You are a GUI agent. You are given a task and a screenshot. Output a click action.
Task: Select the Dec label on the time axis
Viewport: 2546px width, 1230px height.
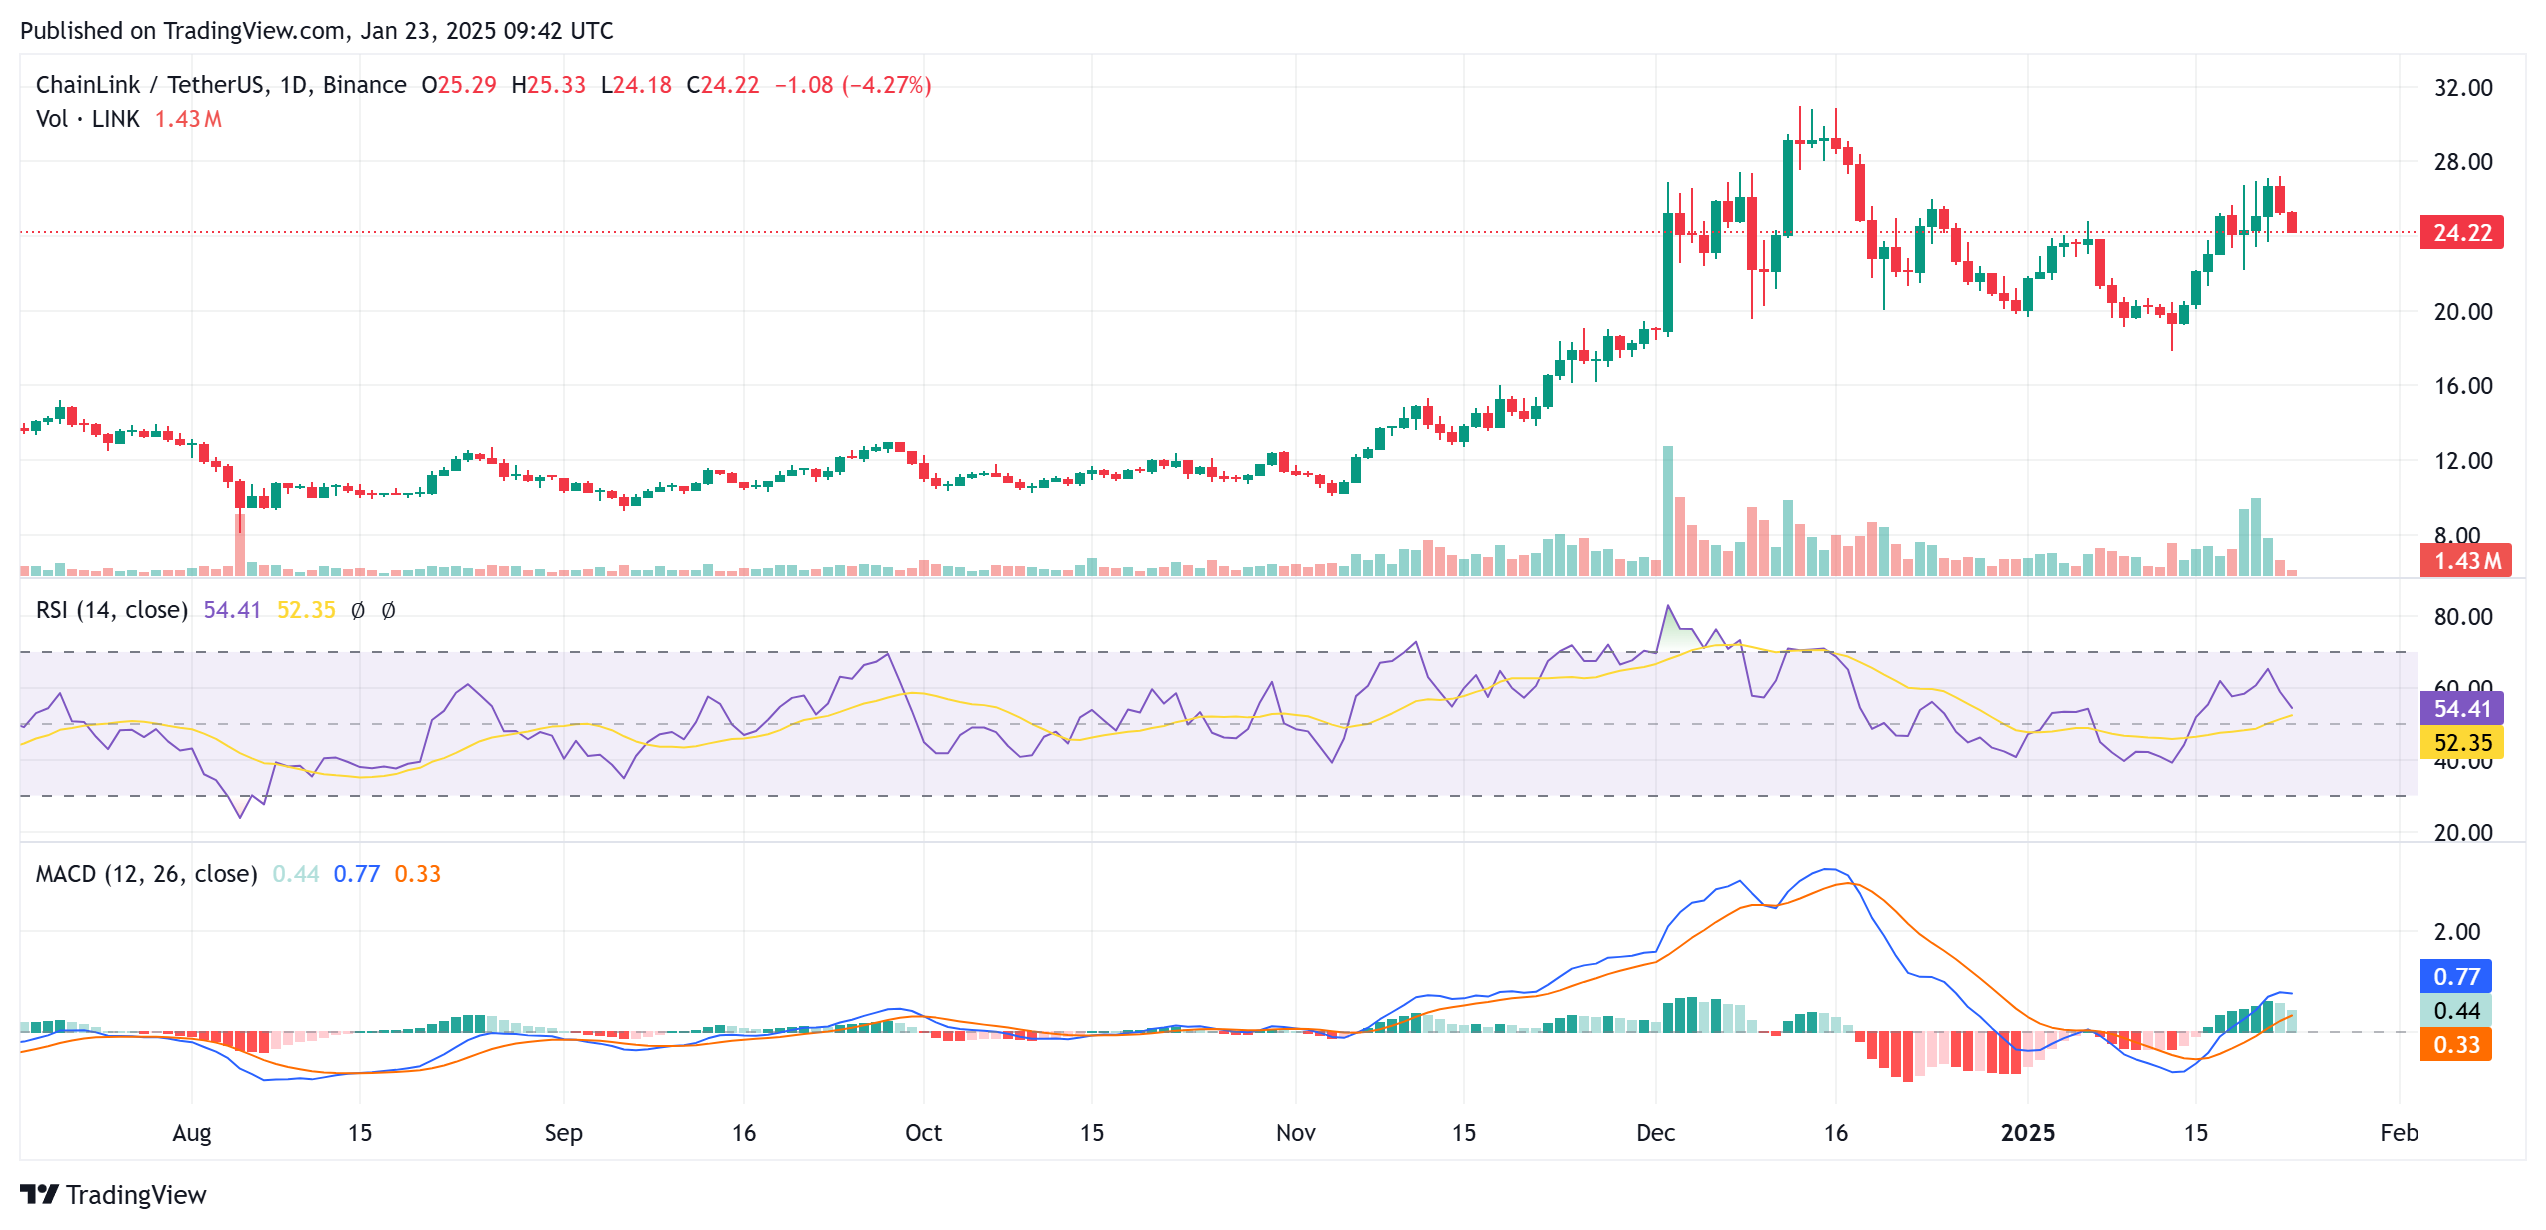point(1657,1134)
